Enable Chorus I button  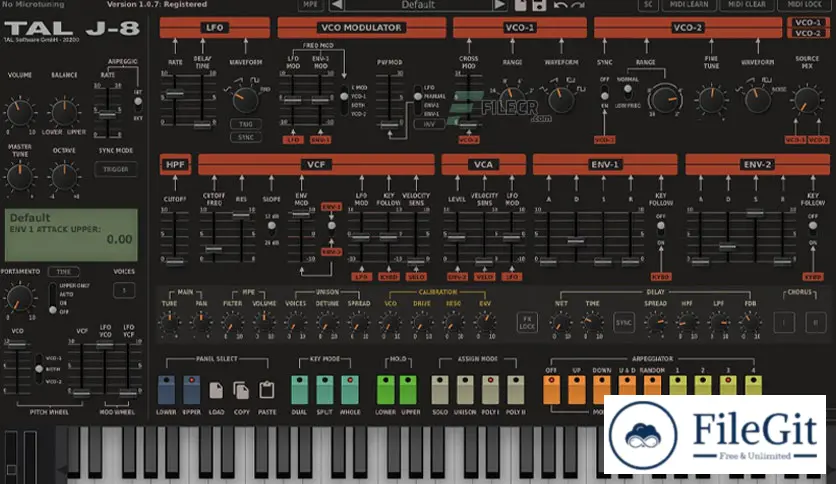click(784, 322)
